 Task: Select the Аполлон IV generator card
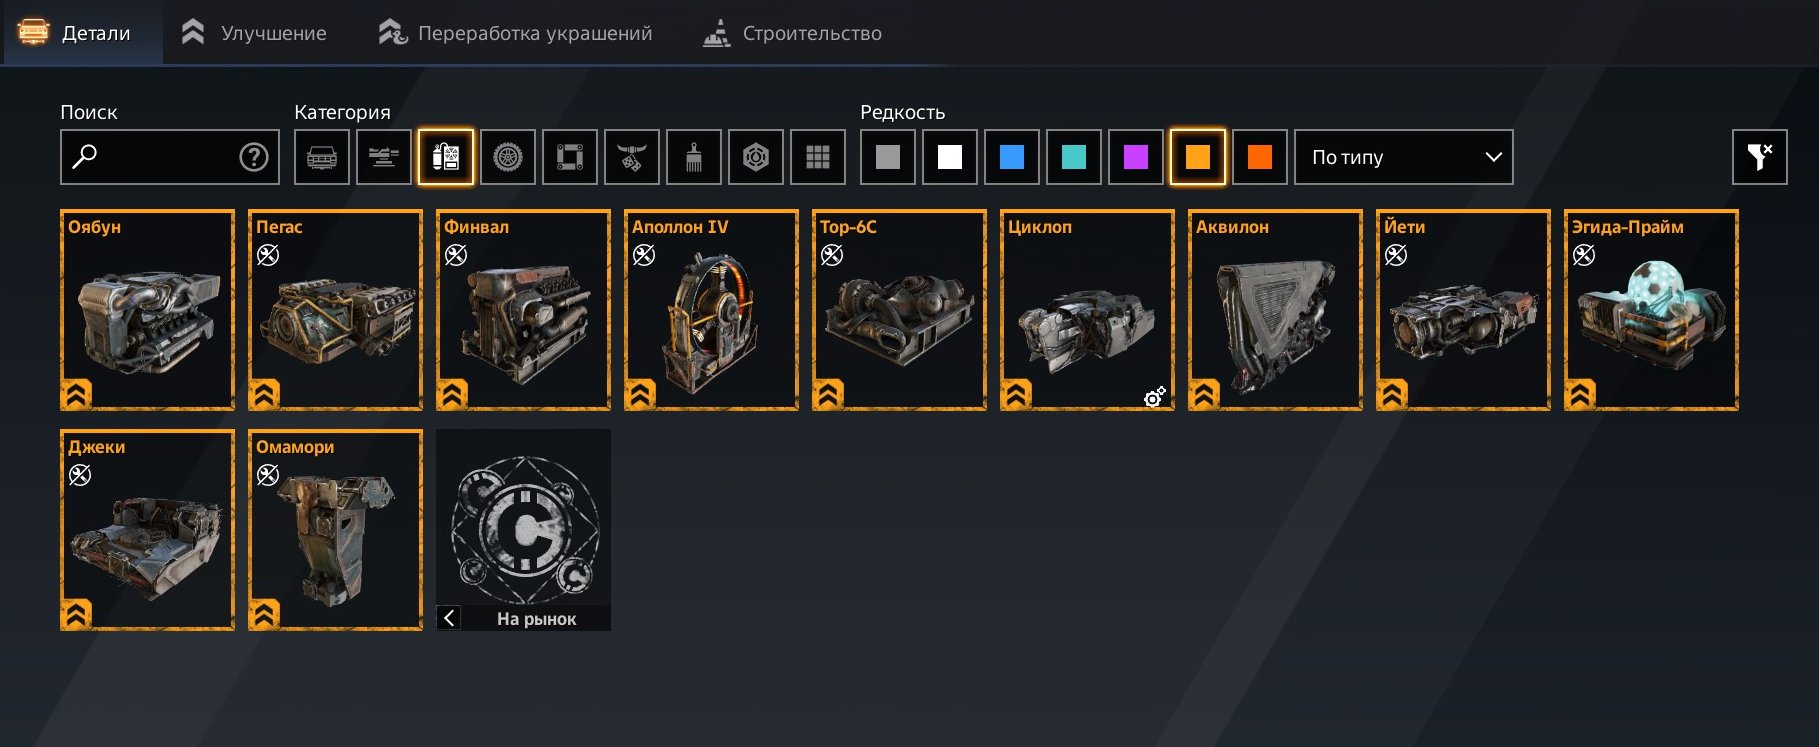[x=711, y=310]
